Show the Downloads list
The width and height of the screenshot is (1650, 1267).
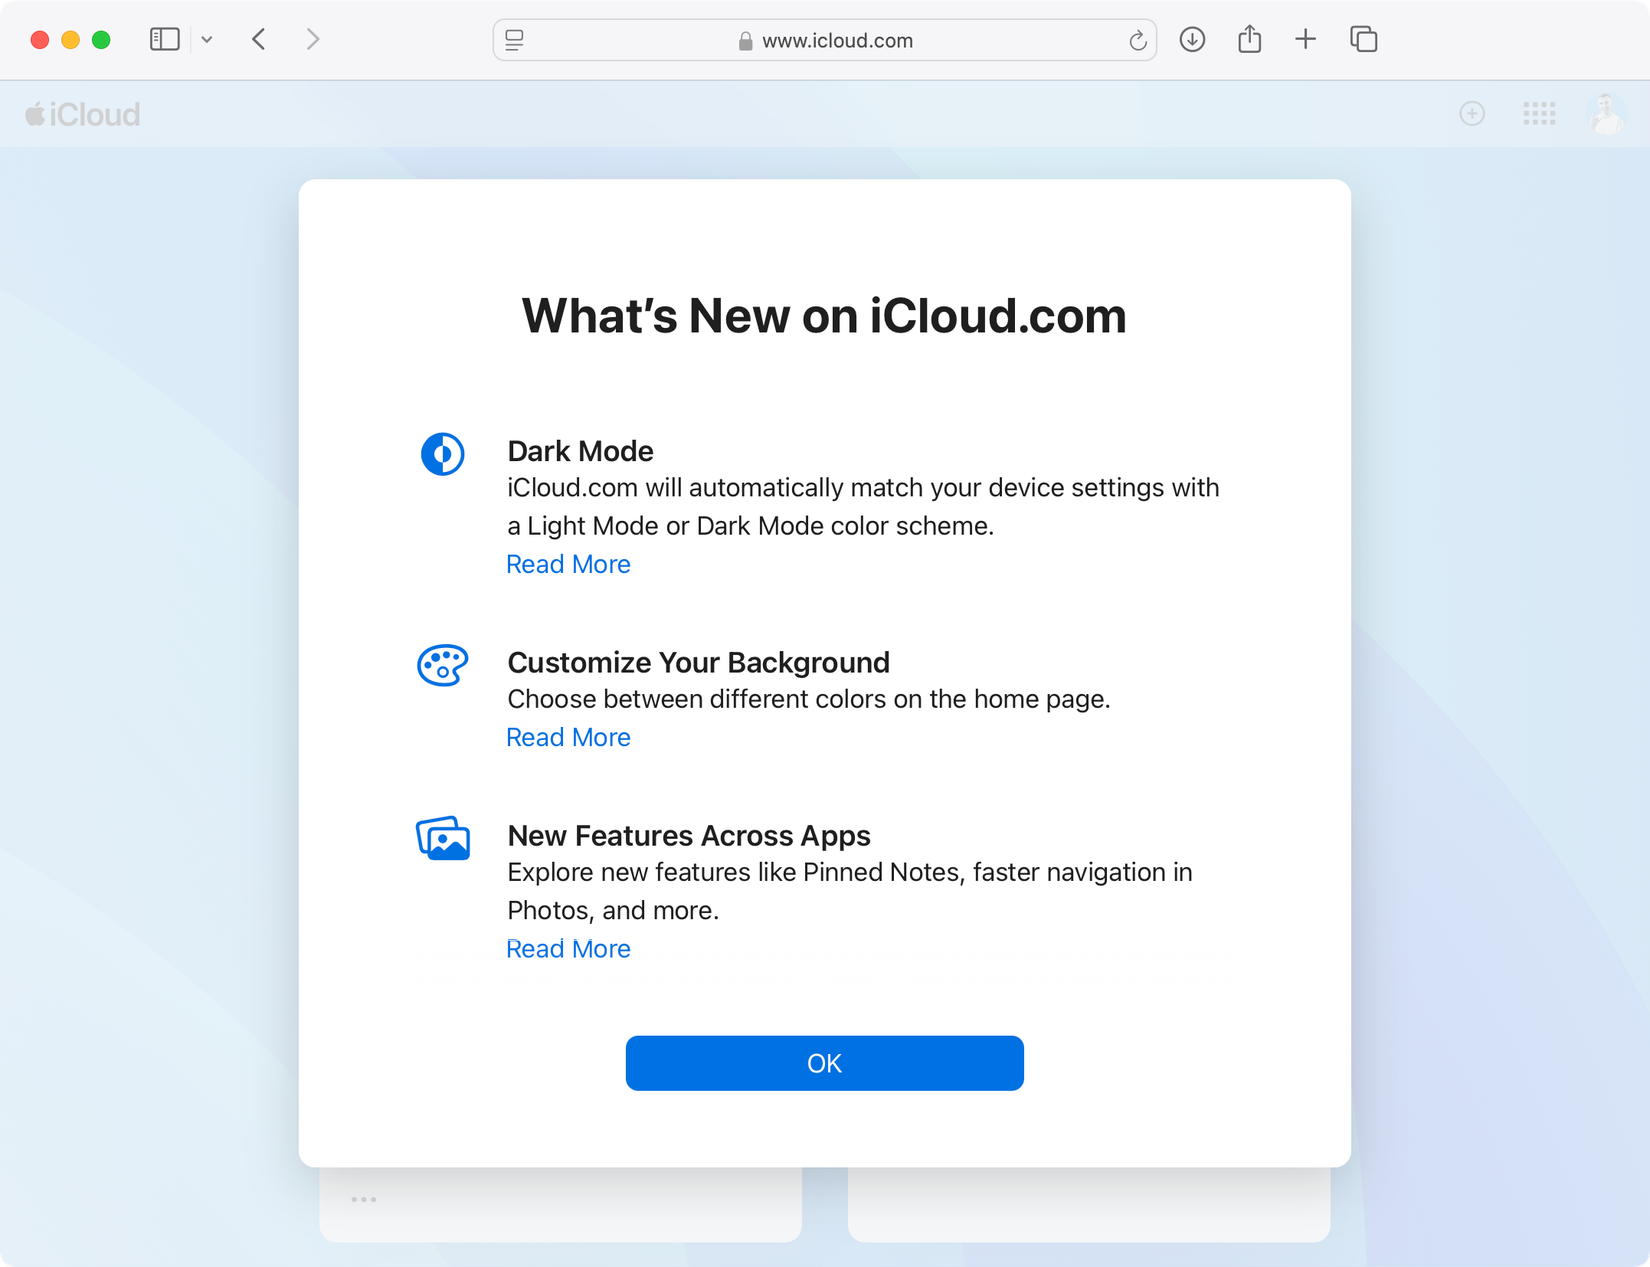[1192, 39]
